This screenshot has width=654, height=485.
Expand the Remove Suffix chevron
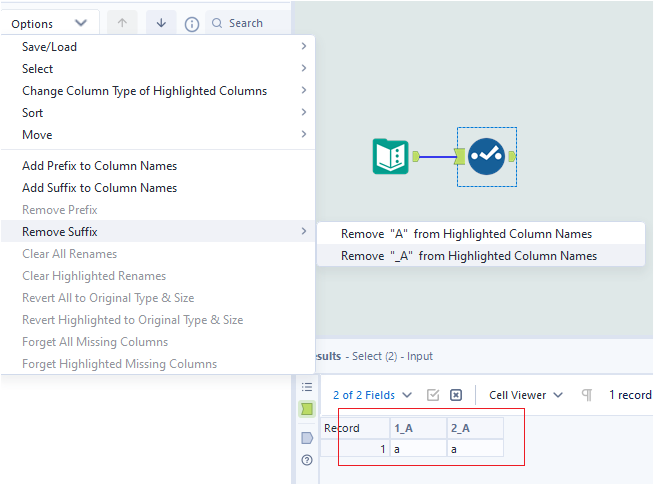pyautogui.click(x=304, y=231)
